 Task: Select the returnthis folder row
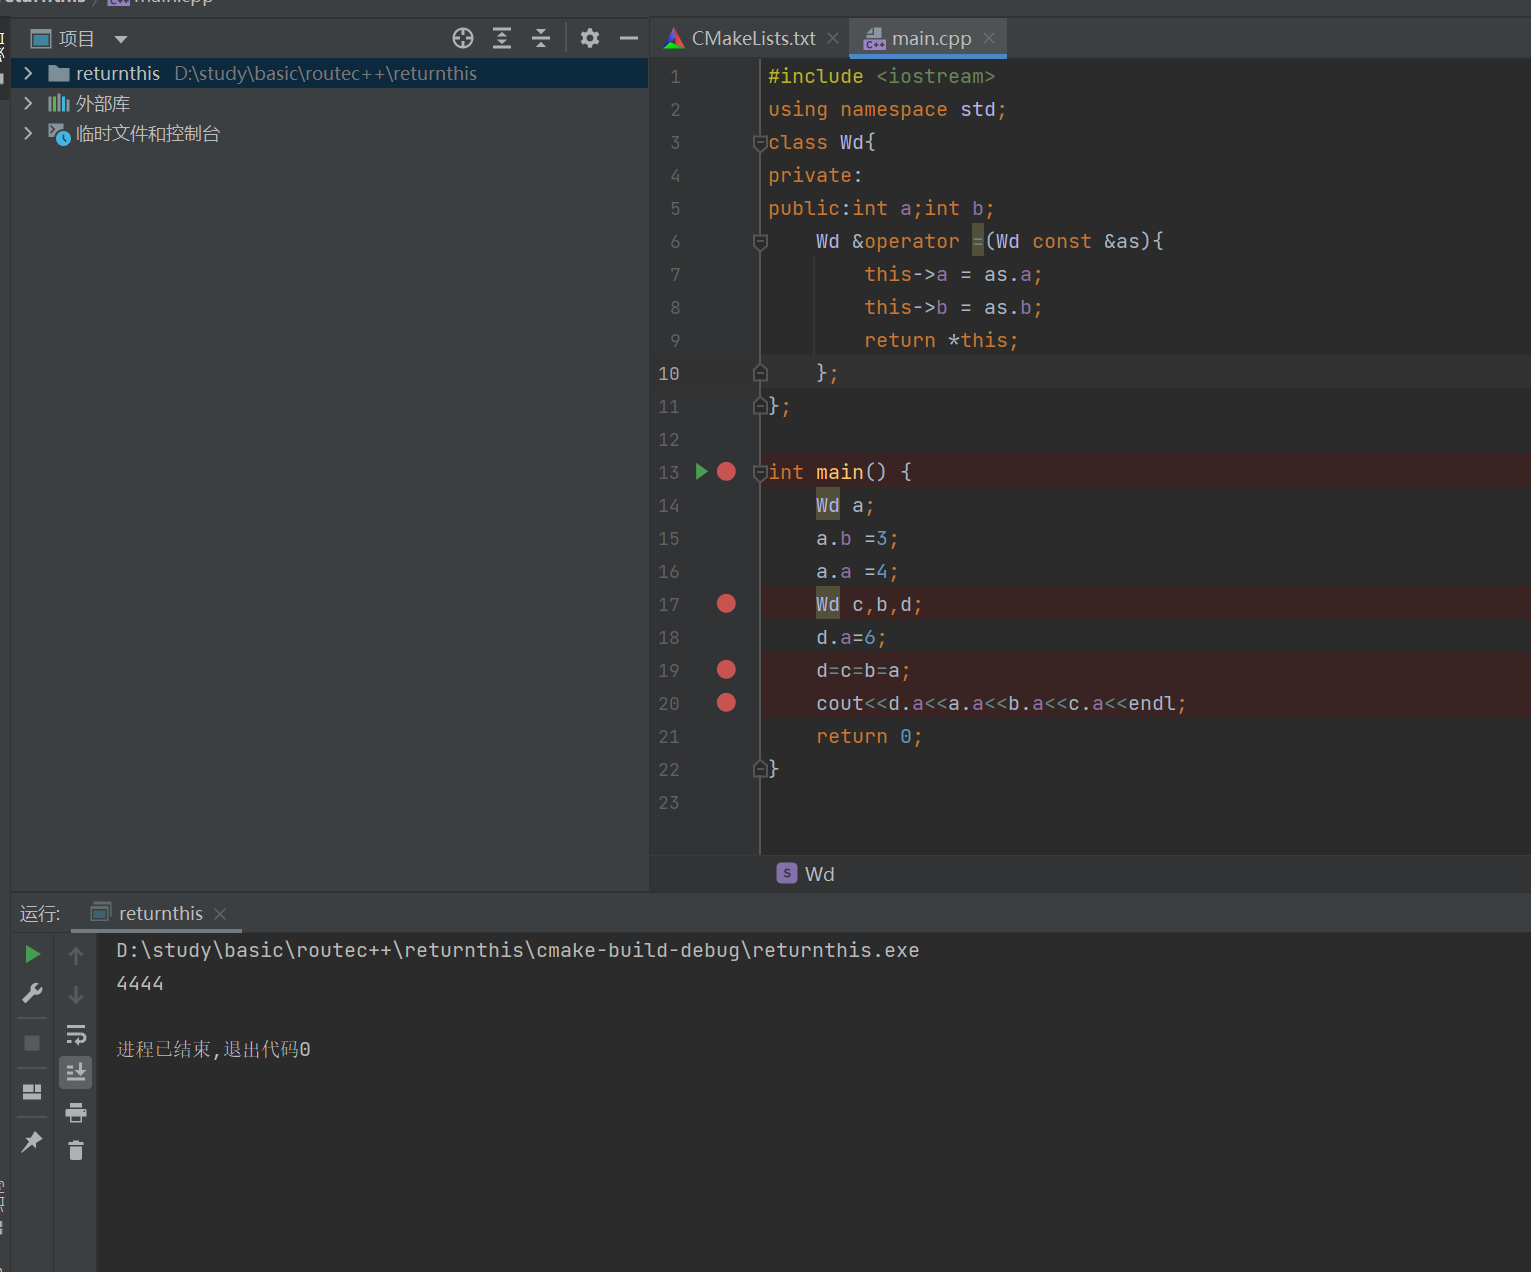[x=329, y=73]
